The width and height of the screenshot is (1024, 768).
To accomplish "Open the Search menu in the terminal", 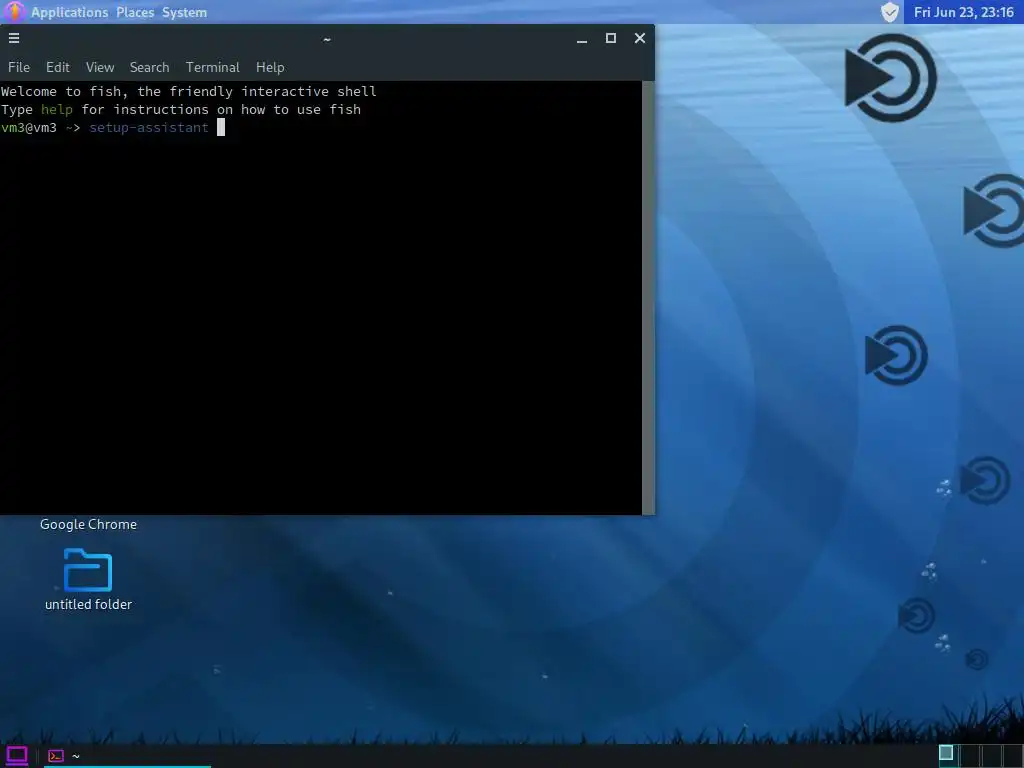I will click(149, 67).
